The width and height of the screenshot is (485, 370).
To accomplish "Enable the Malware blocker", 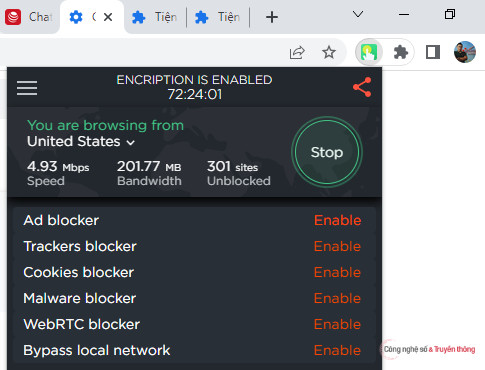I will 337,298.
